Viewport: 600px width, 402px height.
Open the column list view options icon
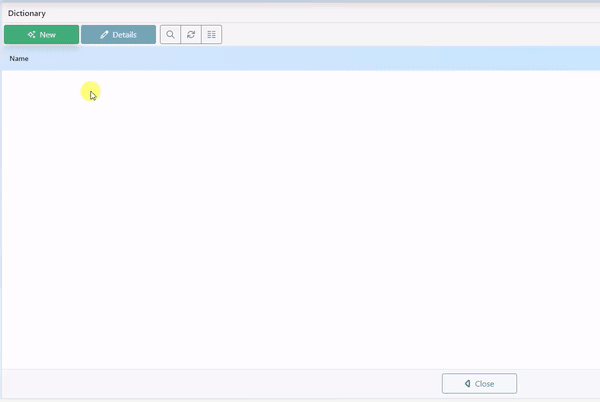click(211, 35)
